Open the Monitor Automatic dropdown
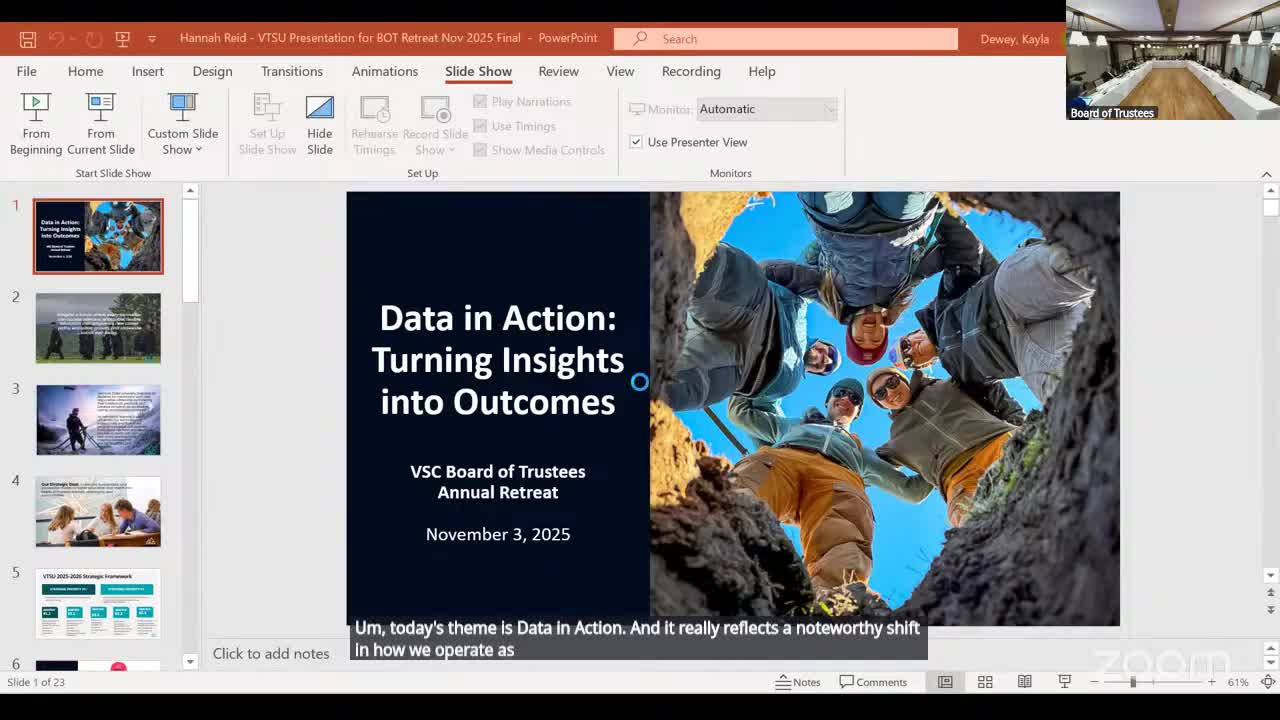 tap(766, 109)
